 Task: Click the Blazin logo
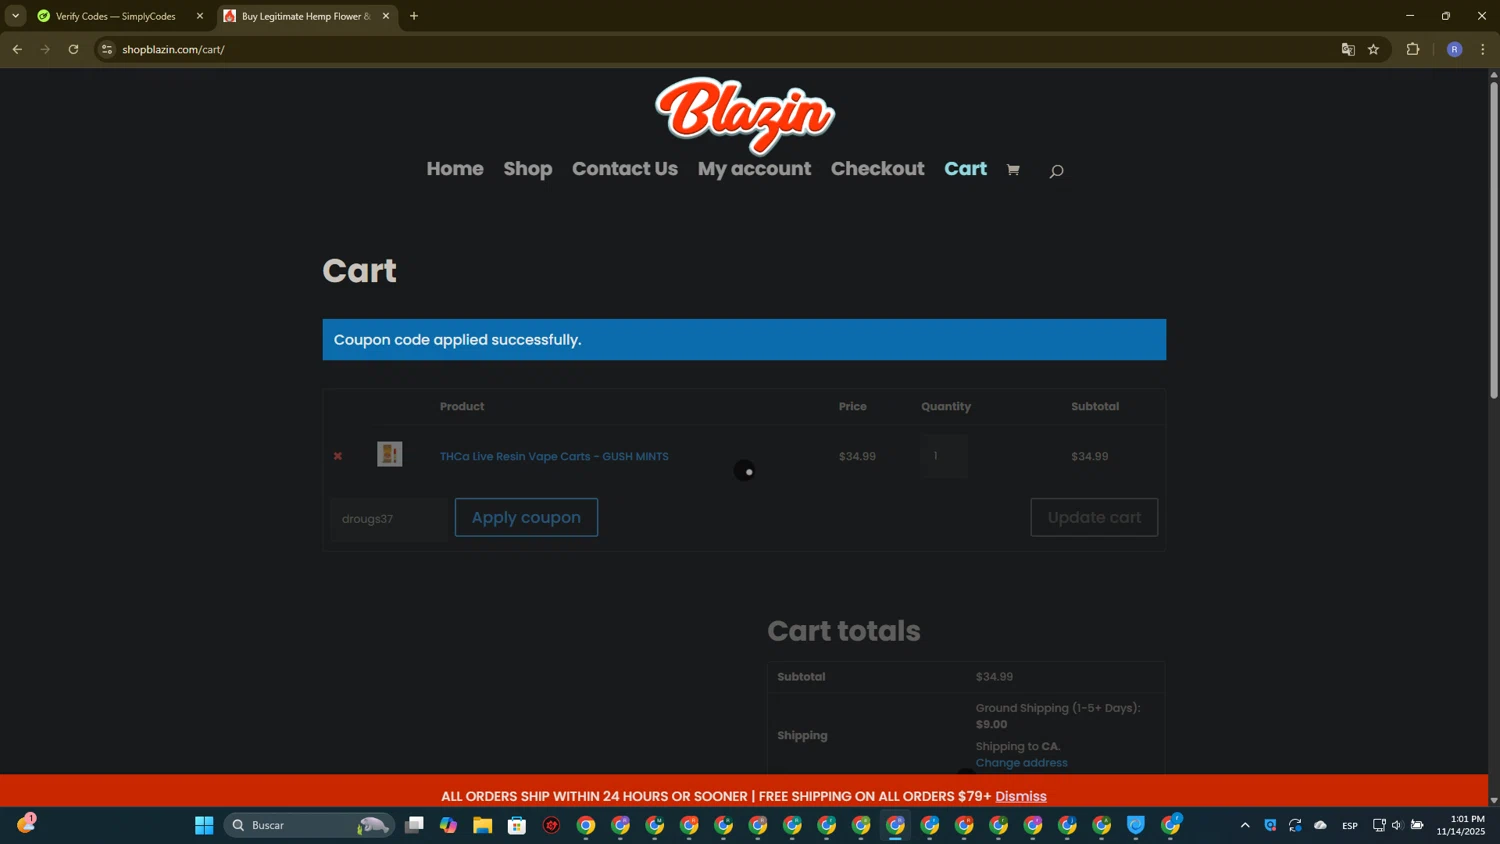[x=745, y=114]
